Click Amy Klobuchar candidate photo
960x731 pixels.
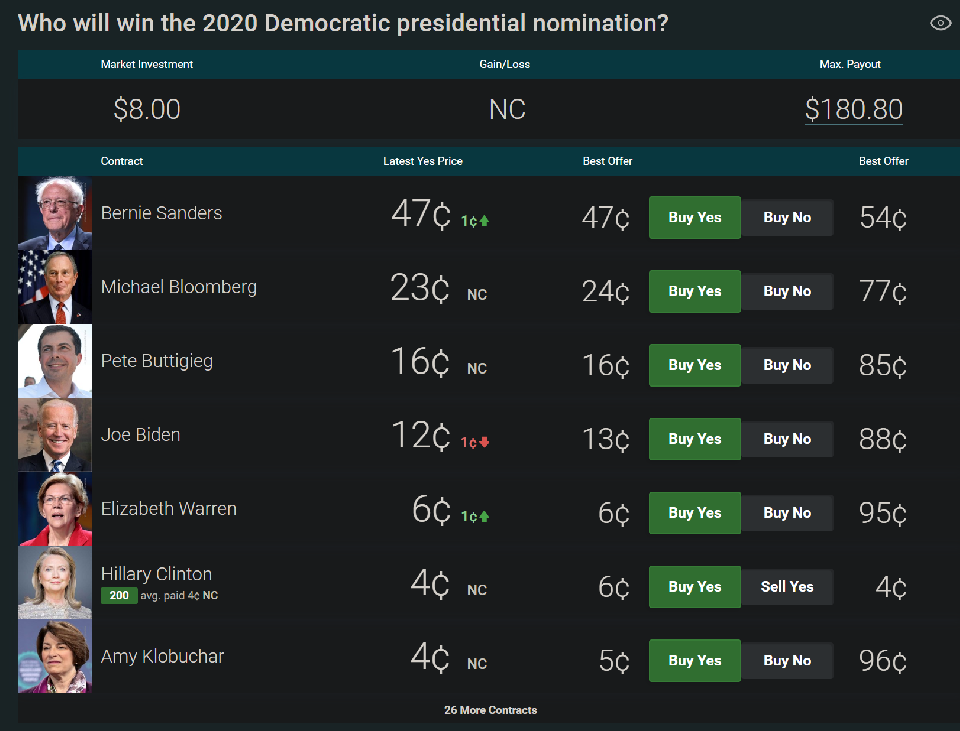coord(55,657)
